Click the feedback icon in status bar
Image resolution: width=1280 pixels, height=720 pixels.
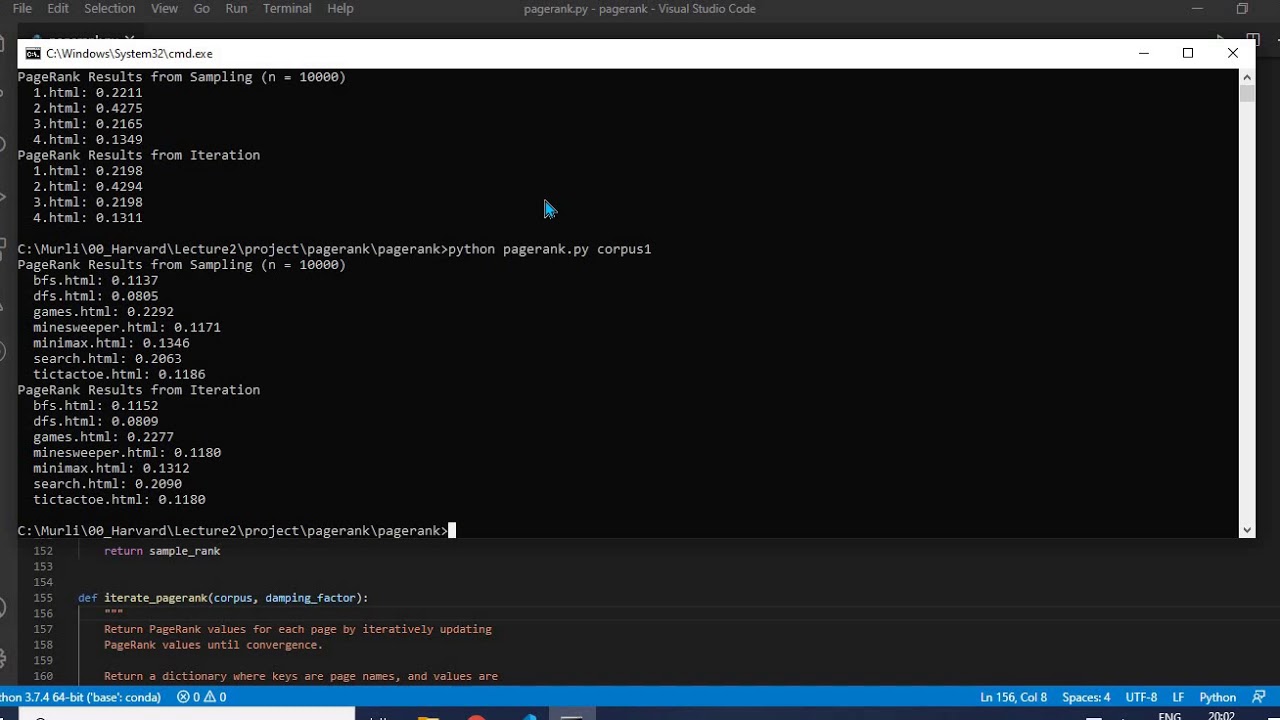[1258, 697]
